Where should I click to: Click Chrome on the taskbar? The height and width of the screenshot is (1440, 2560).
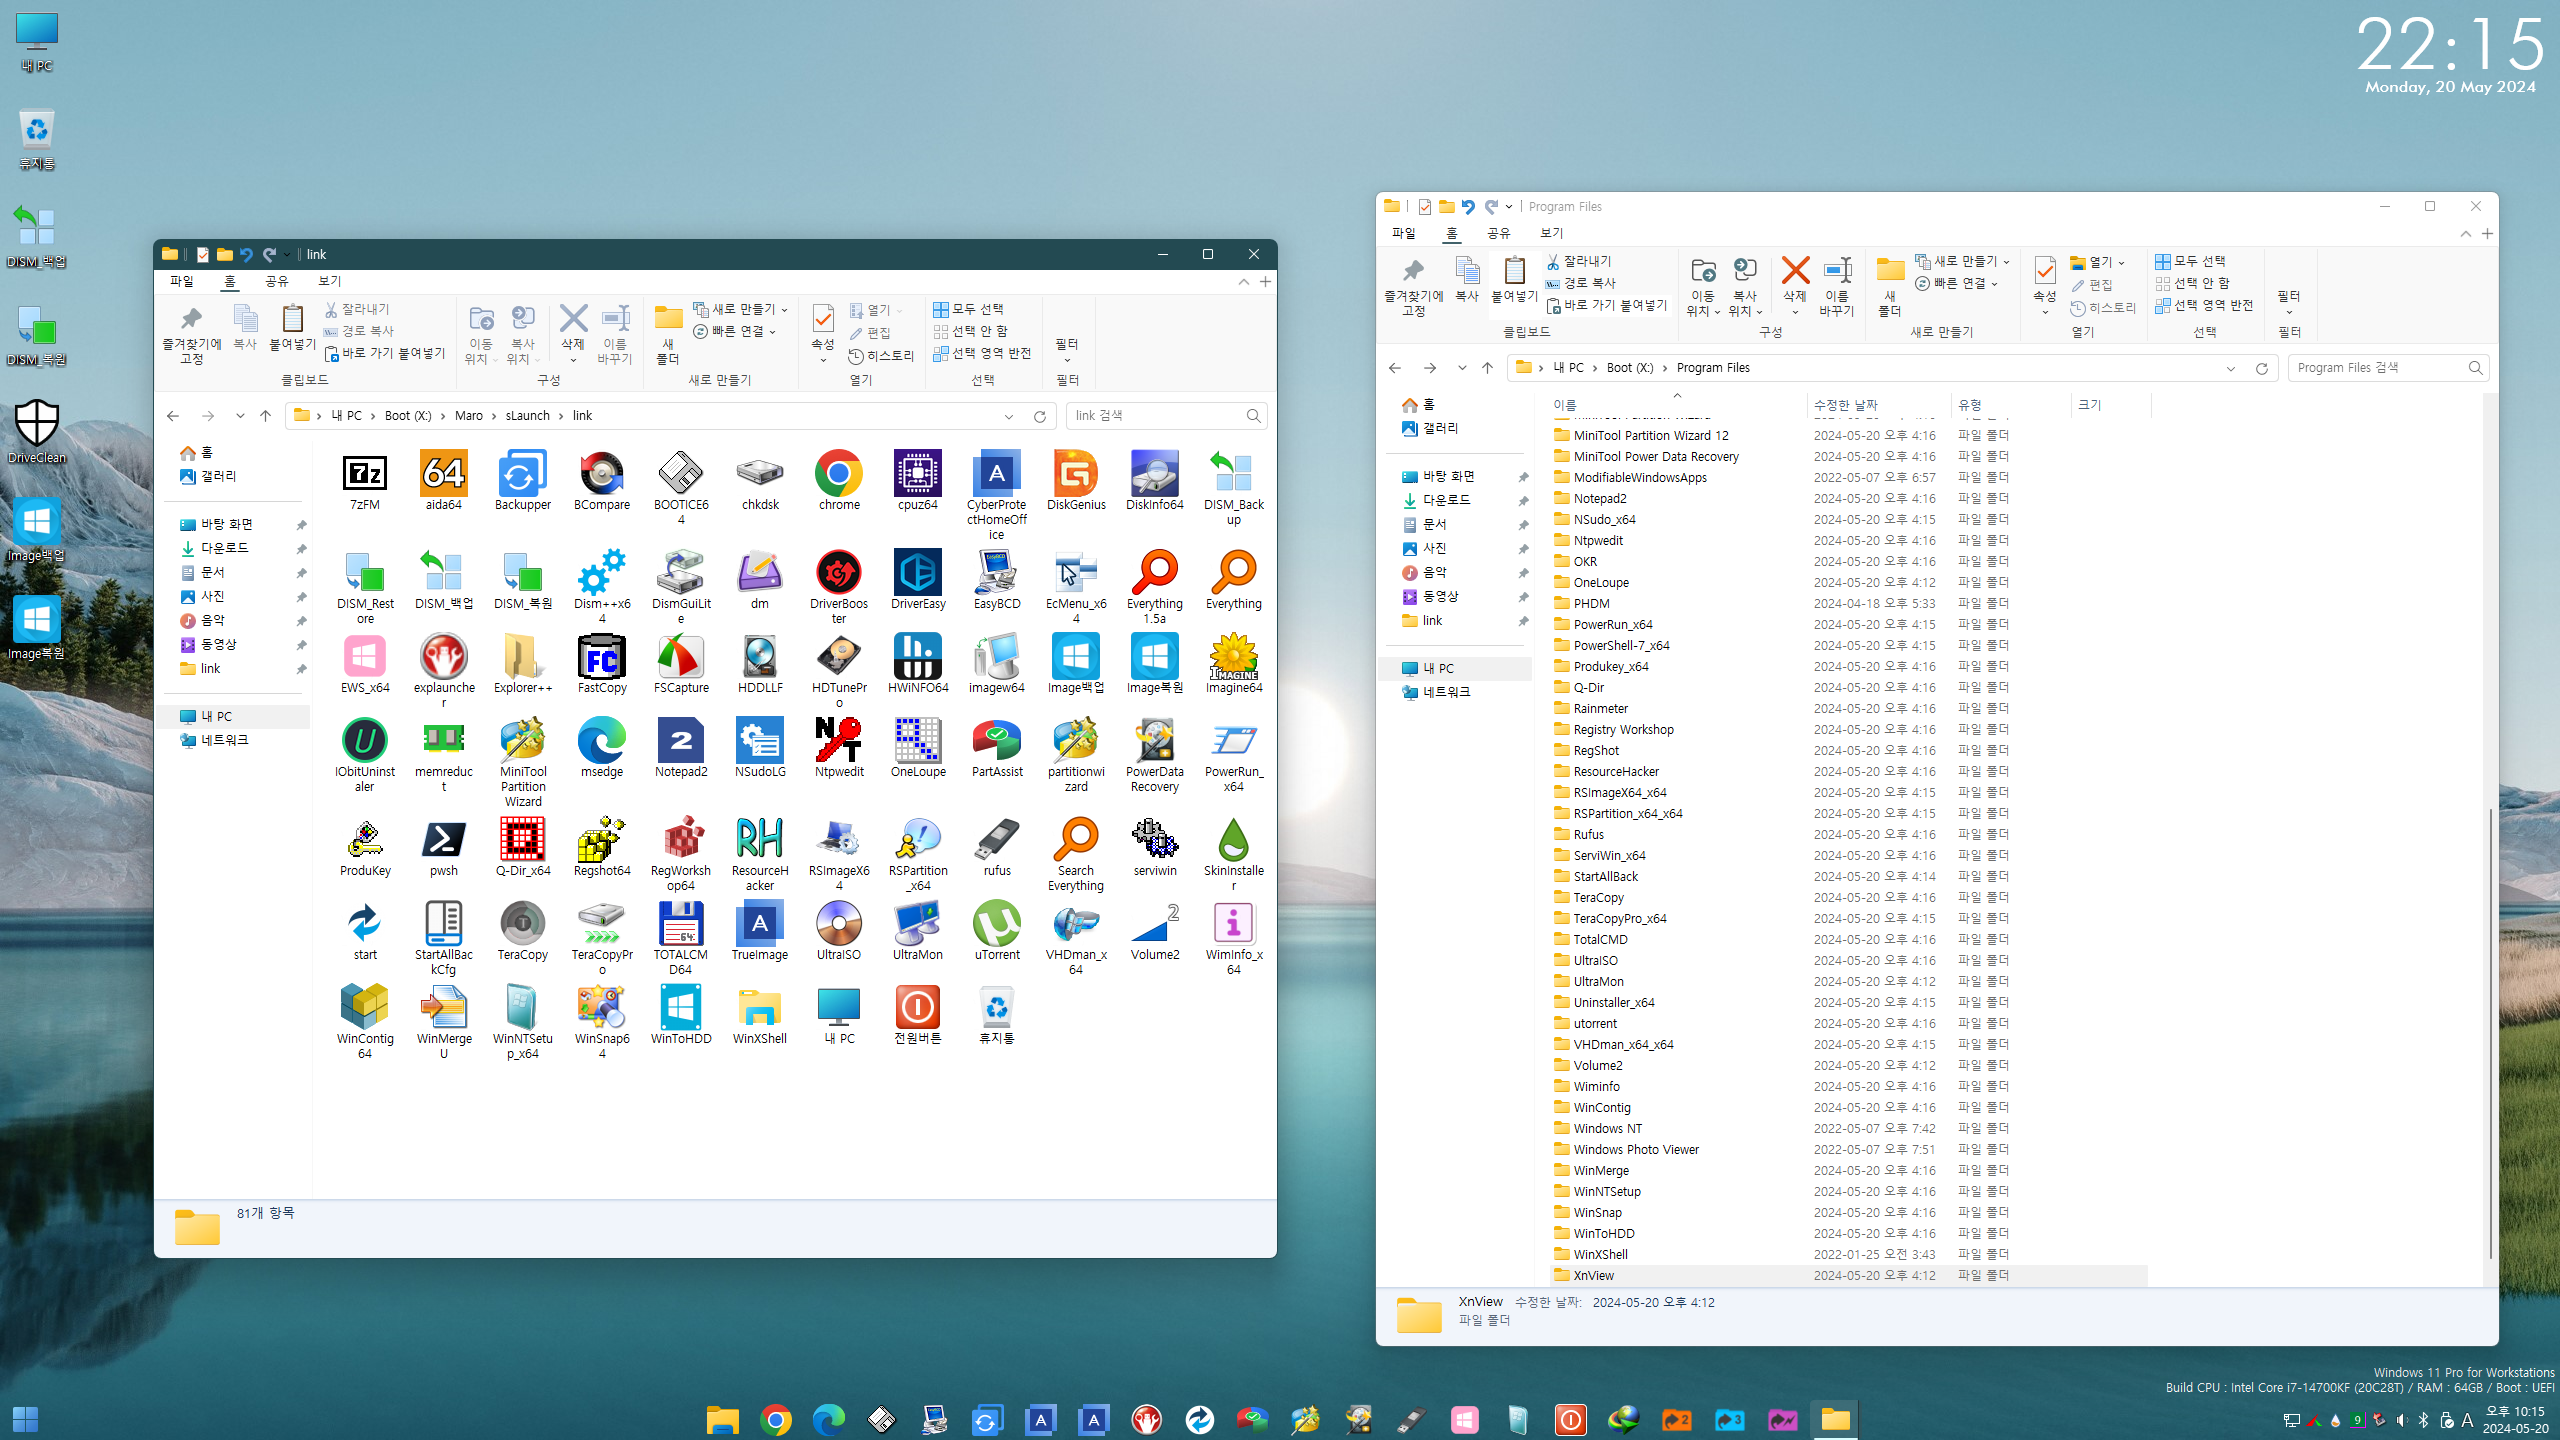776,1419
